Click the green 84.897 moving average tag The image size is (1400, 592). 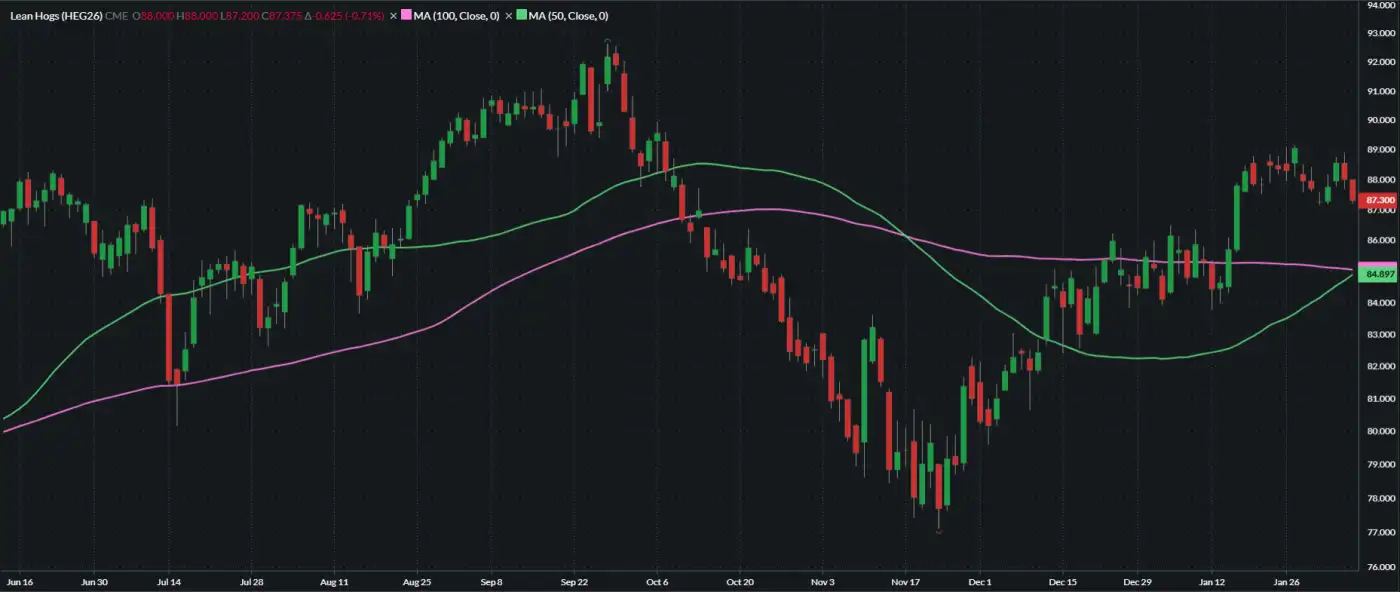(1379, 273)
